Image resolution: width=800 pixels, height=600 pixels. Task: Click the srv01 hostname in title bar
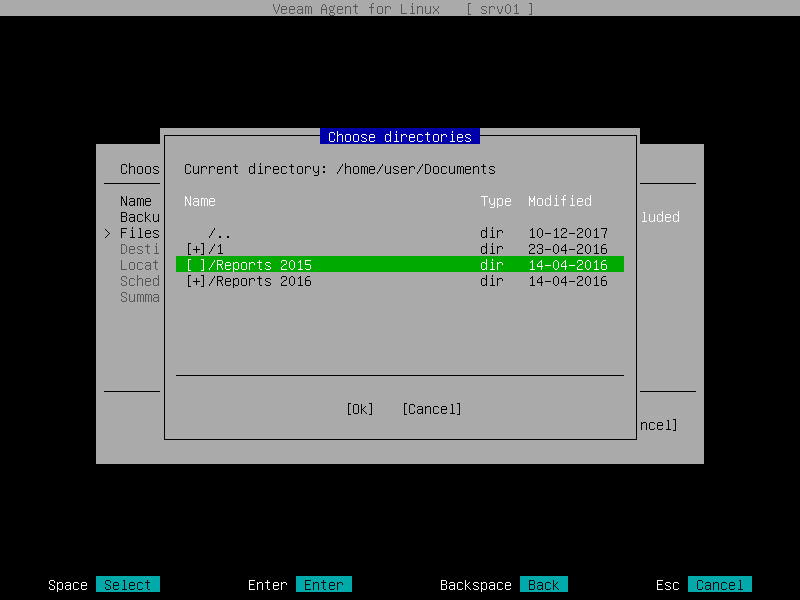click(498, 9)
